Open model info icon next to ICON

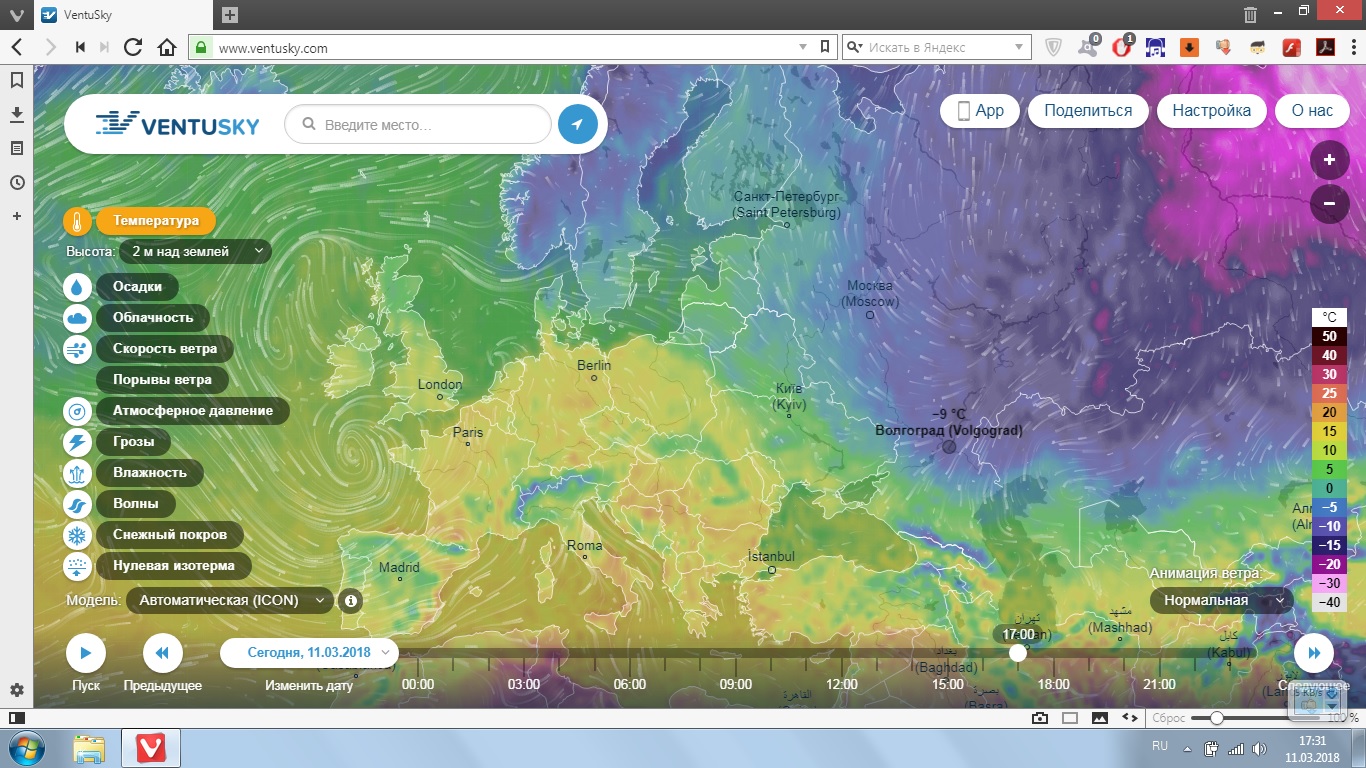coord(350,601)
